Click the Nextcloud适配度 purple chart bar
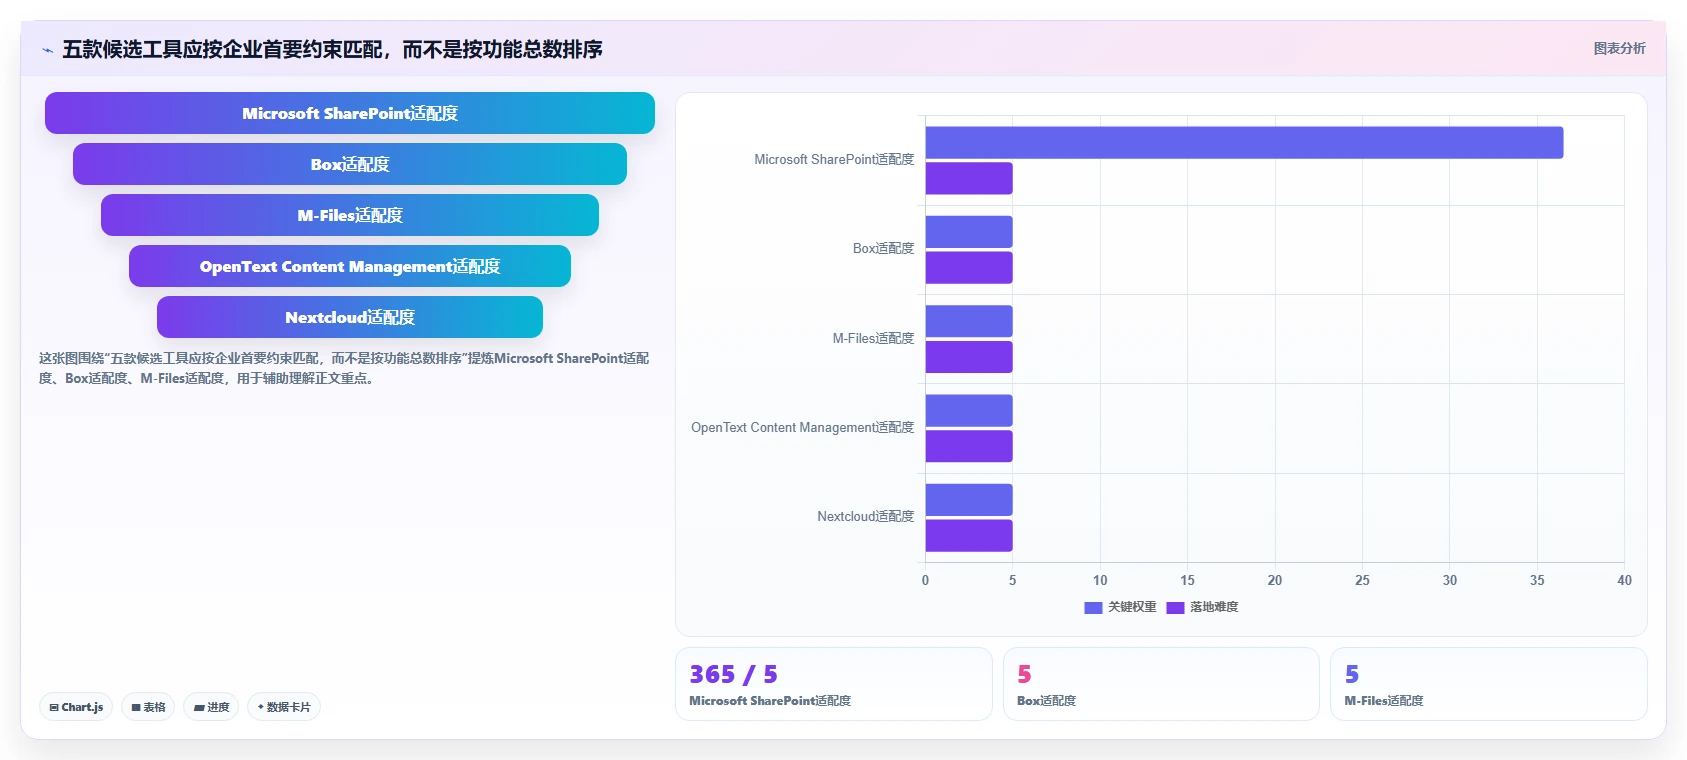Image resolution: width=1687 pixels, height=760 pixels. 969,535
